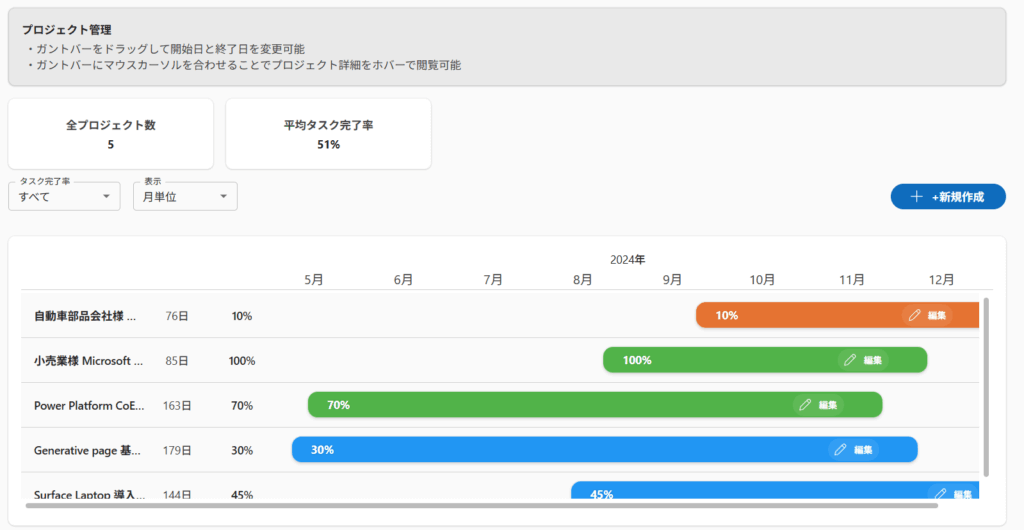Select the orange 10% Gantt bar
Viewport: 1024px width, 530px height.
pos(800,315)
